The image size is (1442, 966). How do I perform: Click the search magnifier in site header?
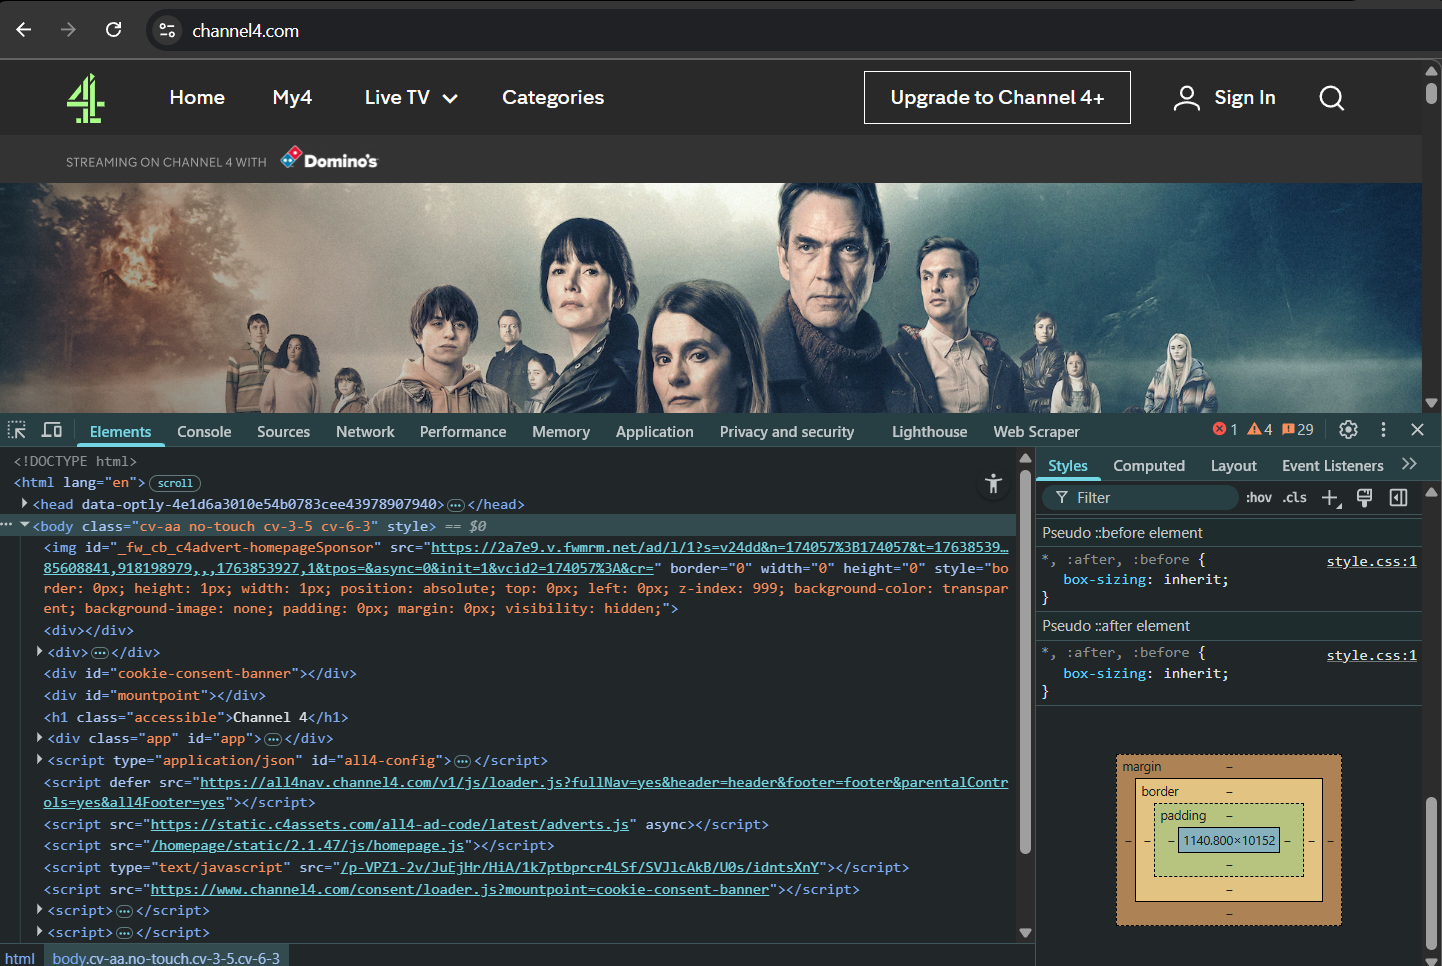[x=1331, y=97]
